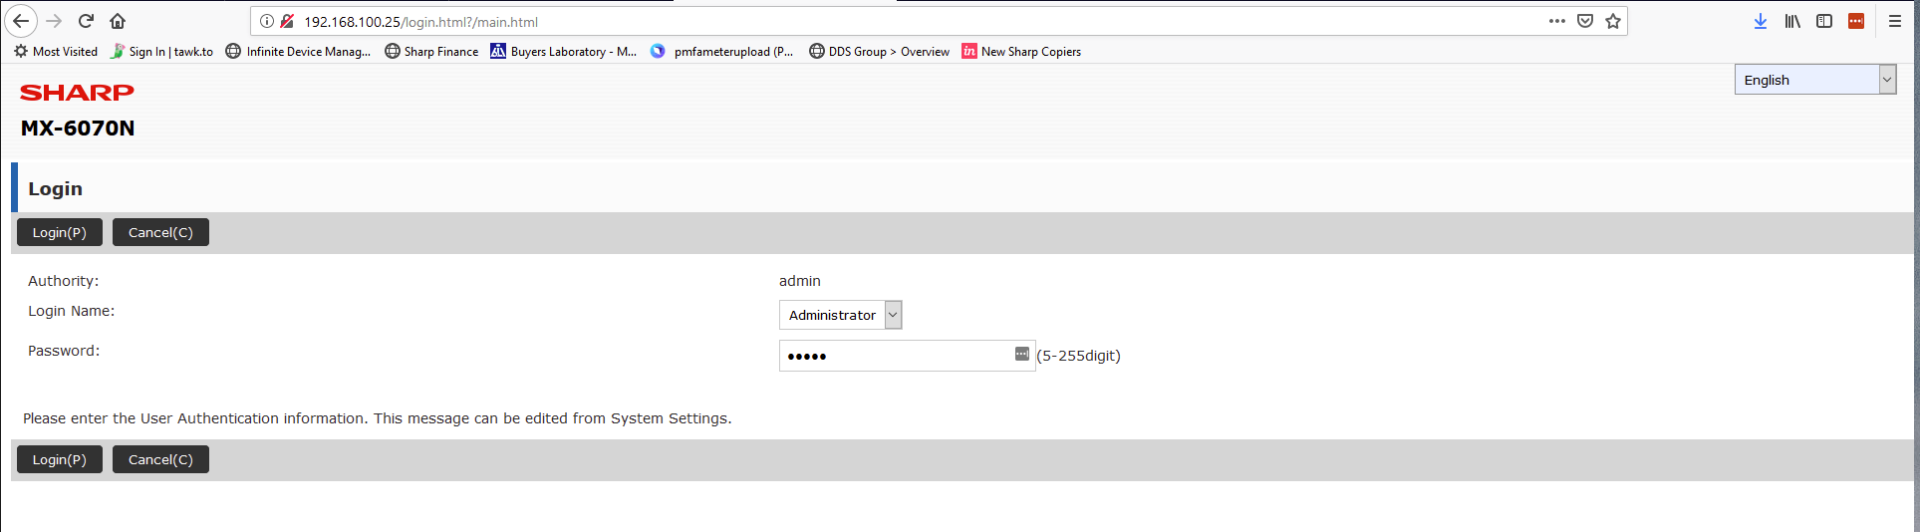Click the URL address bar
This screenshot has height=532, width=1920.
coord(900,22)
